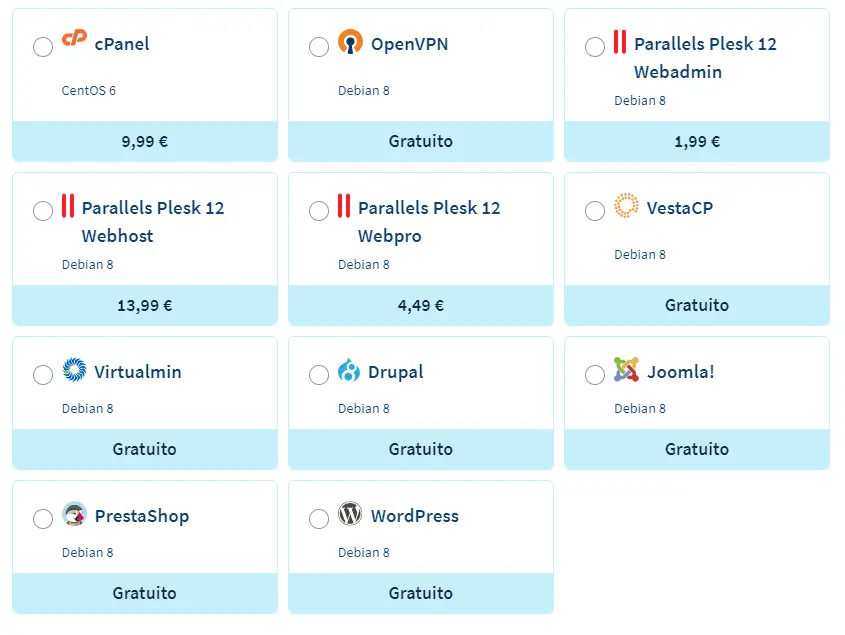The image size is (845, 635).
Task: Click the Joomla! logo icon
Action: click(626, 370)
